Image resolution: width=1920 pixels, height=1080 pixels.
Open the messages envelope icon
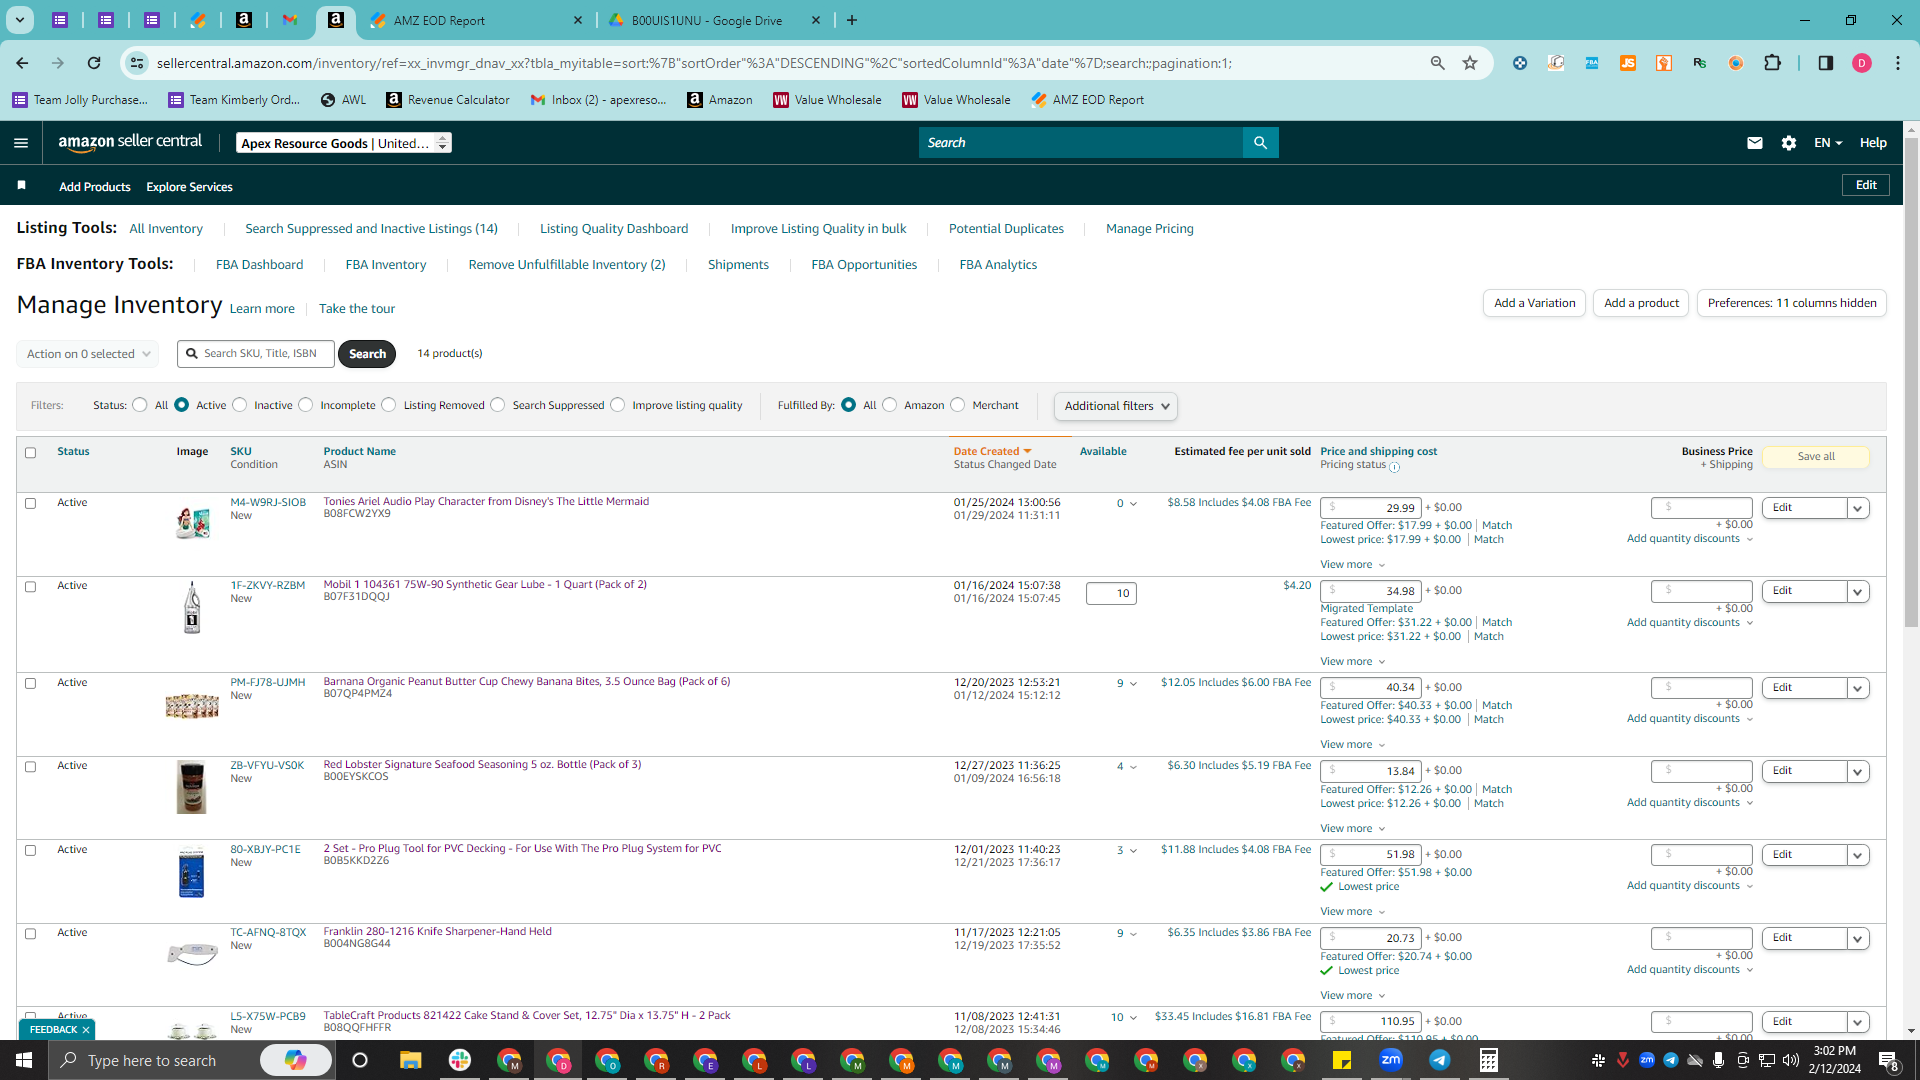(x=1754, y=143)
